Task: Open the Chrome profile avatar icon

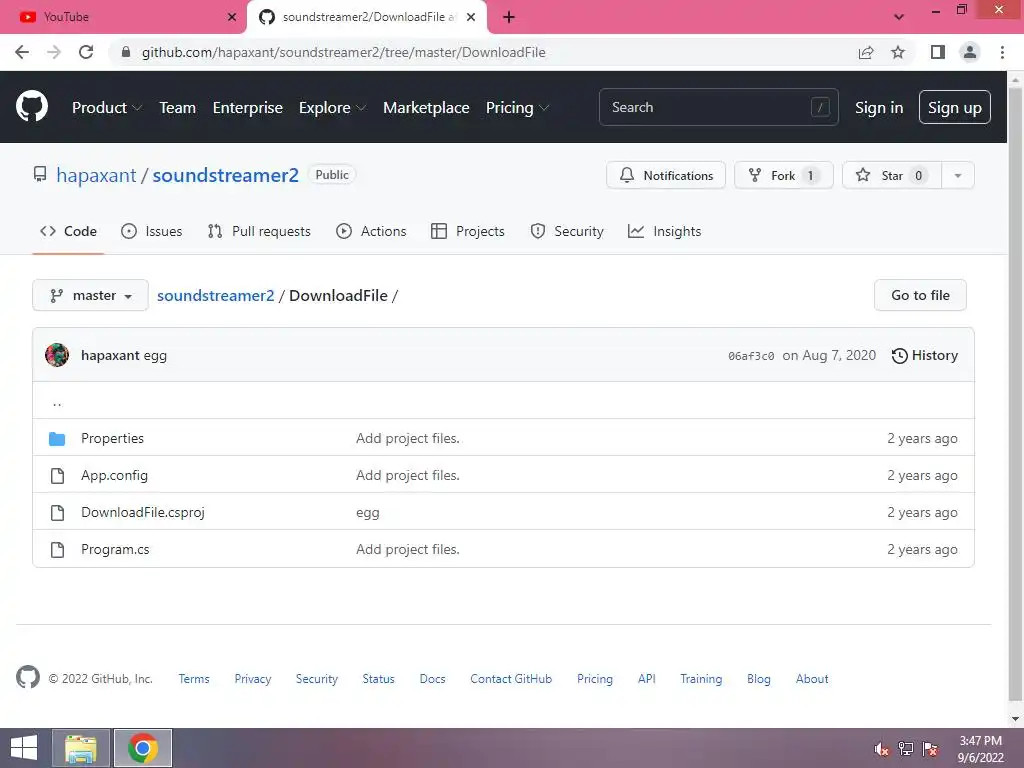Action: point(970,52)
